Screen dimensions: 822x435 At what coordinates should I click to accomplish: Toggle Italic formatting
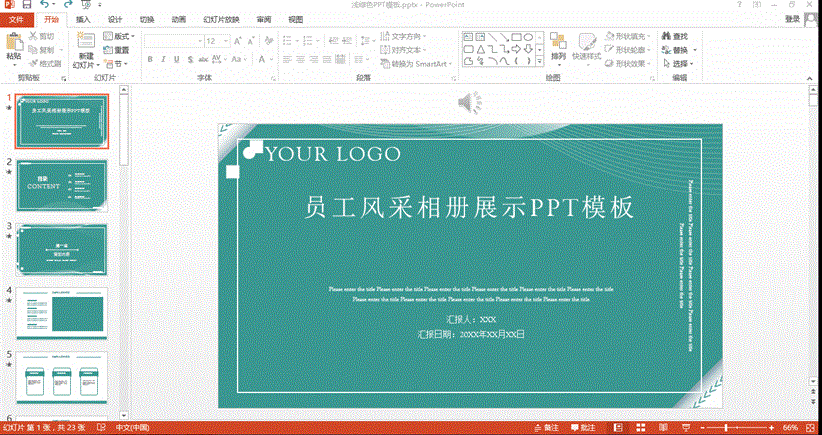coord(164,59)
